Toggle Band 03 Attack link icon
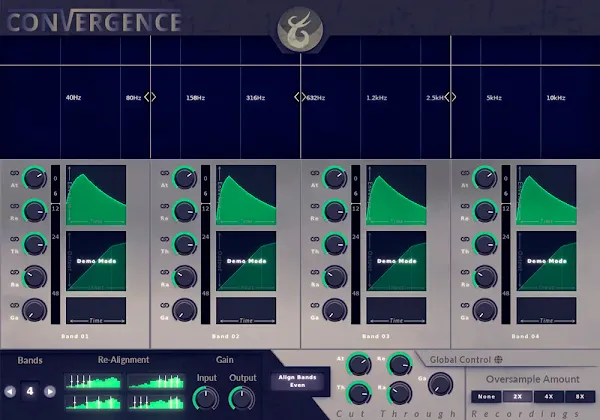 click(x=315, y=173)
